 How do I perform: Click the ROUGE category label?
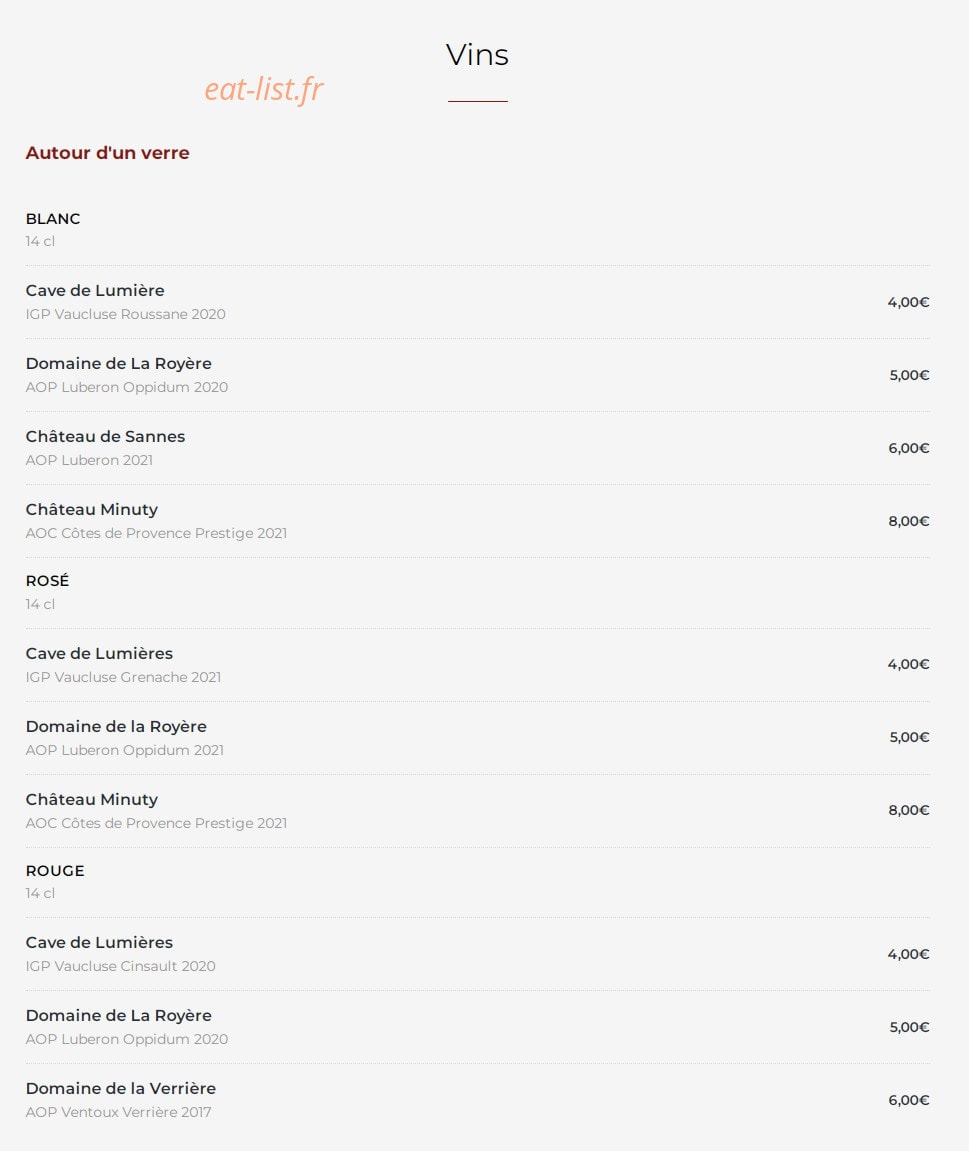(55, 871)
